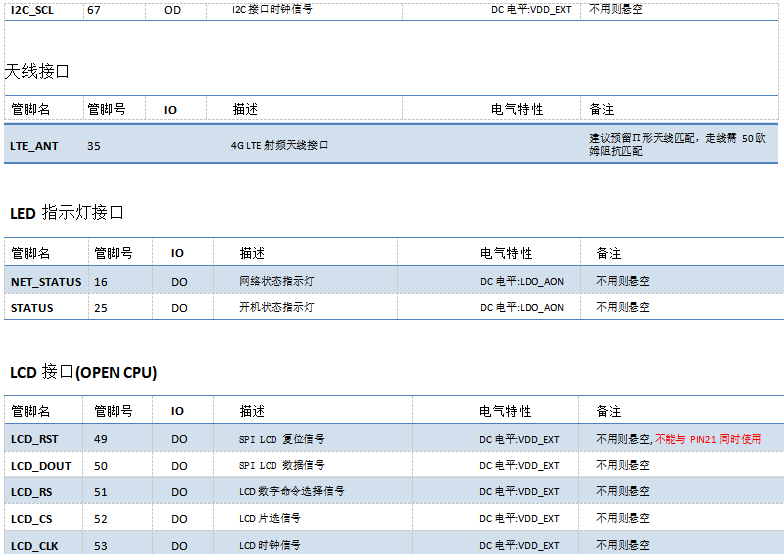Click the LCD 接口(OPEN CPU) heading

point(83,373)
